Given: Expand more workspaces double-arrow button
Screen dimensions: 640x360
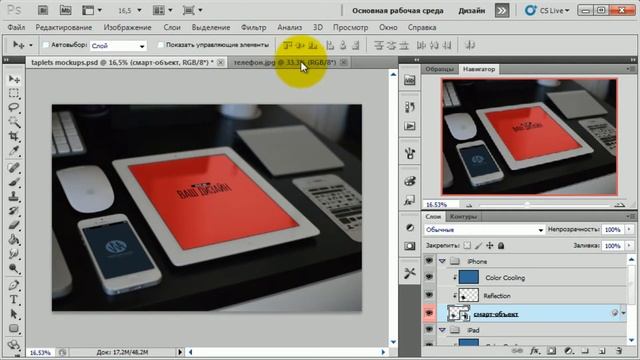Looking at the screenshot, I should tap(502, 11).
